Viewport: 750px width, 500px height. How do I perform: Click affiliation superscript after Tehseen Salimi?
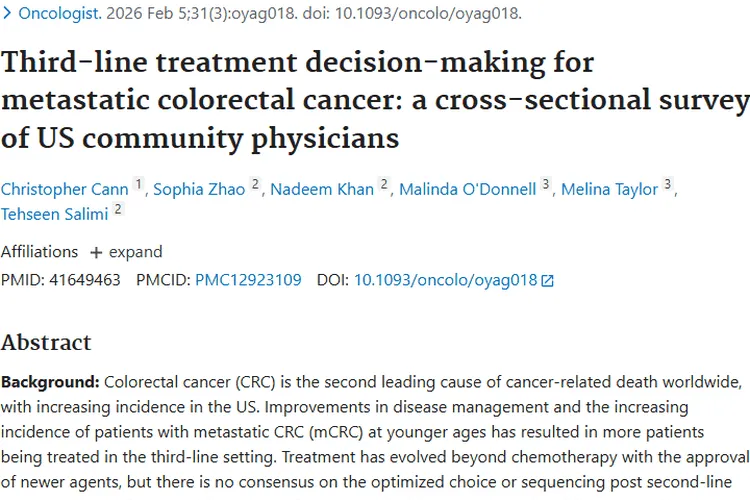pos(118,207)
